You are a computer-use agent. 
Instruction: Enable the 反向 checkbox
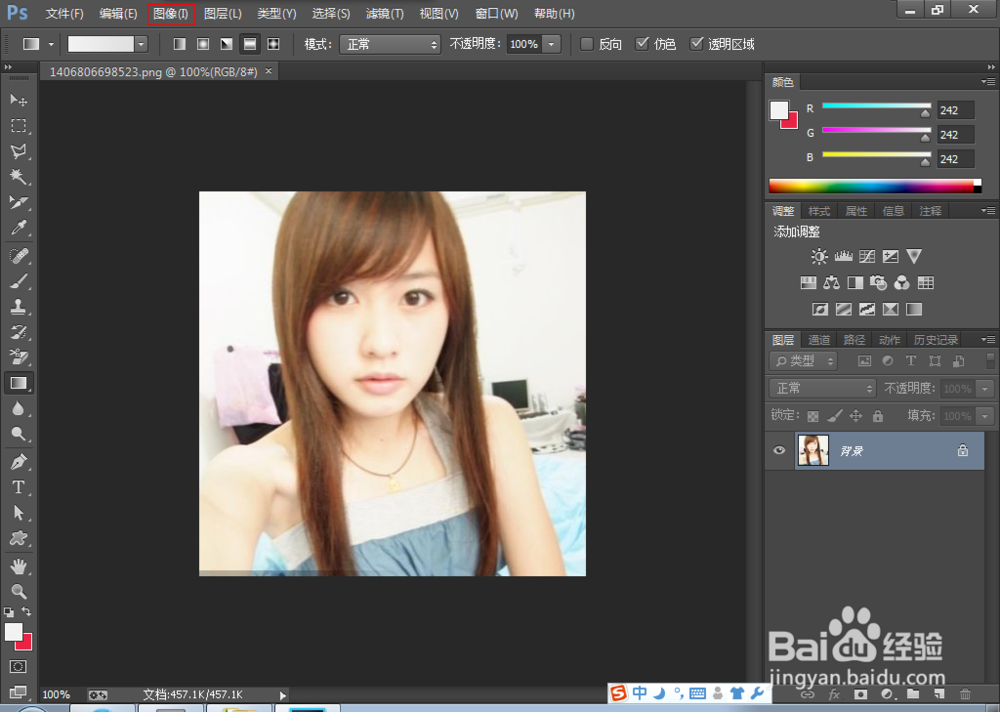pyautogui.click(x=587, y=44)
